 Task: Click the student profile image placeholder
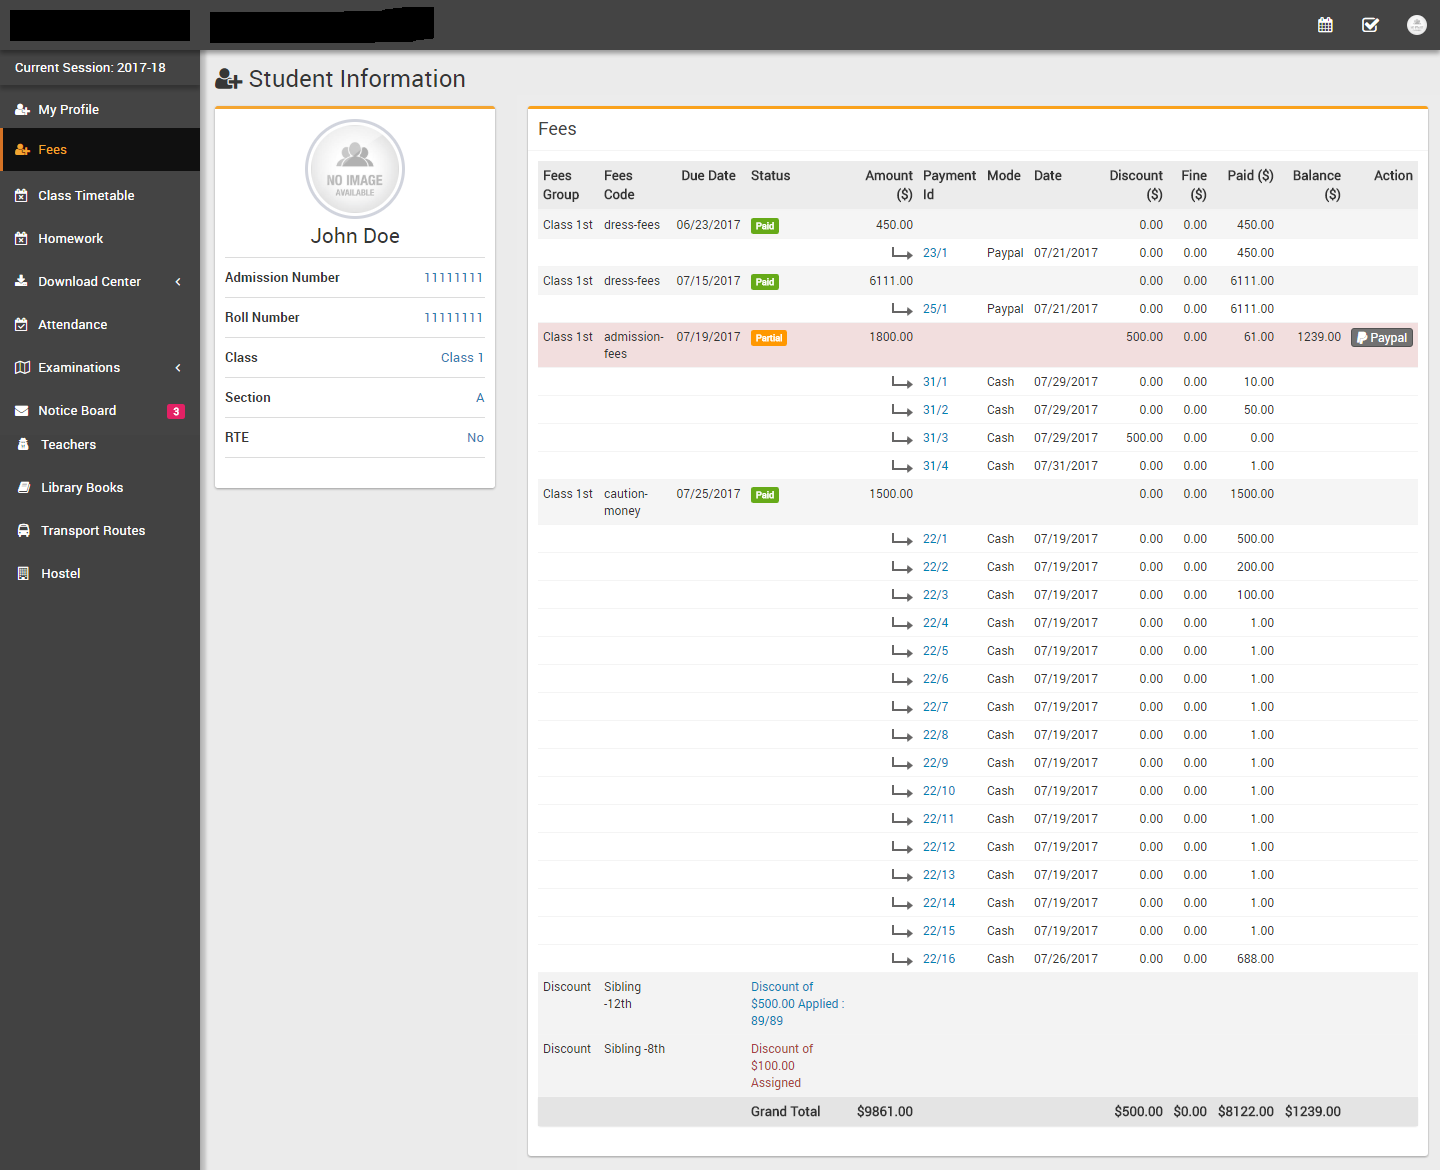click(x=355, y=169)
